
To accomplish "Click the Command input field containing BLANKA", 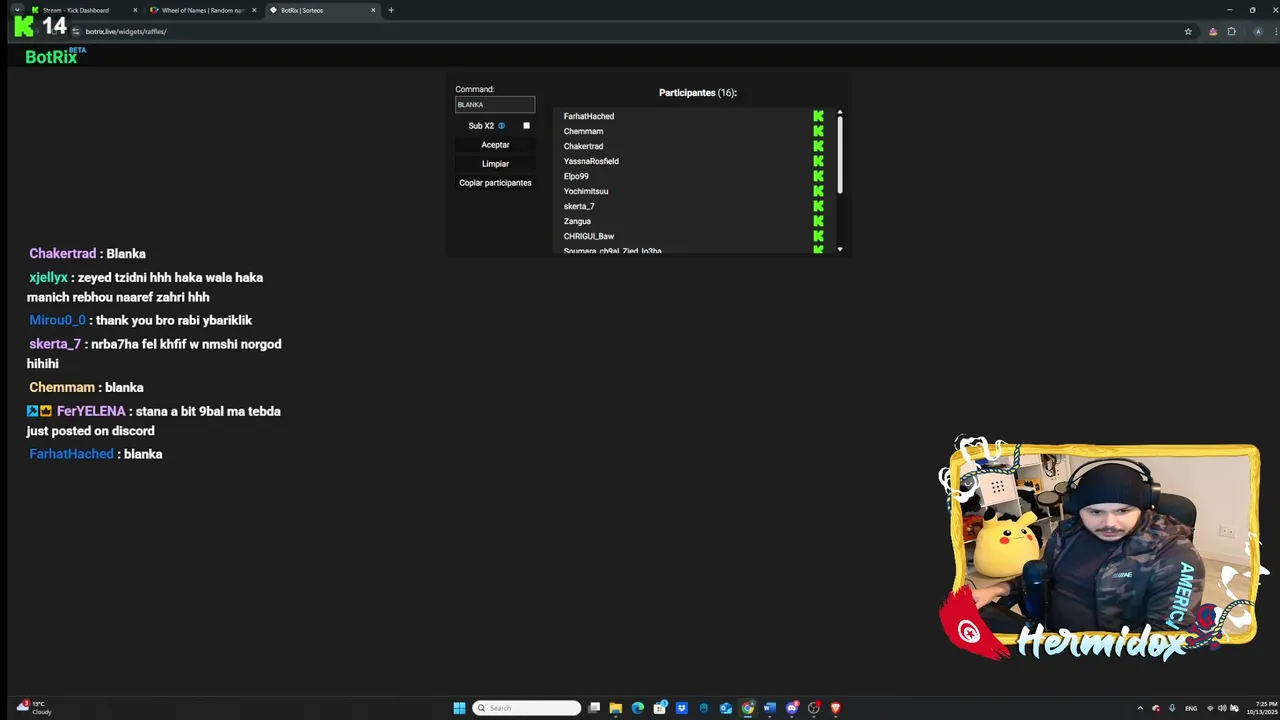I will tap(495, 105).
